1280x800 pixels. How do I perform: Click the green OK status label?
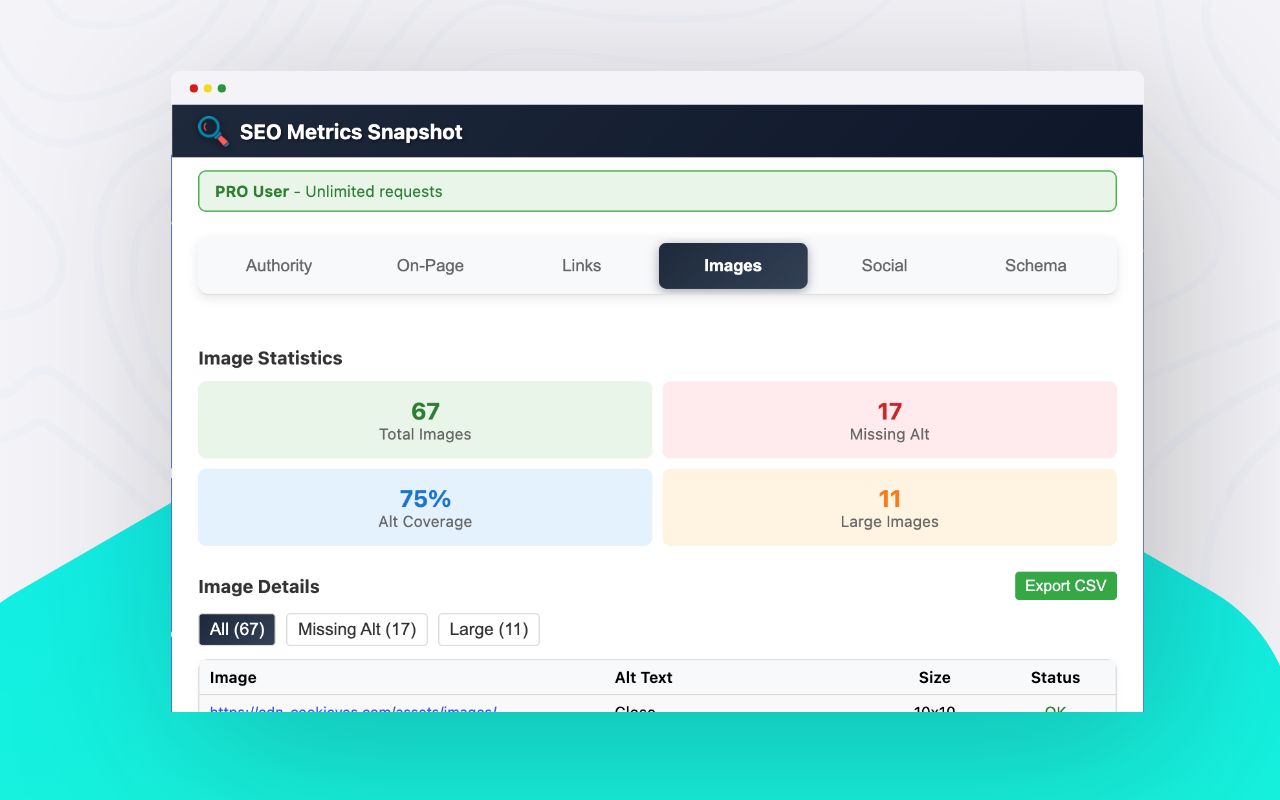pos(1054,710)
